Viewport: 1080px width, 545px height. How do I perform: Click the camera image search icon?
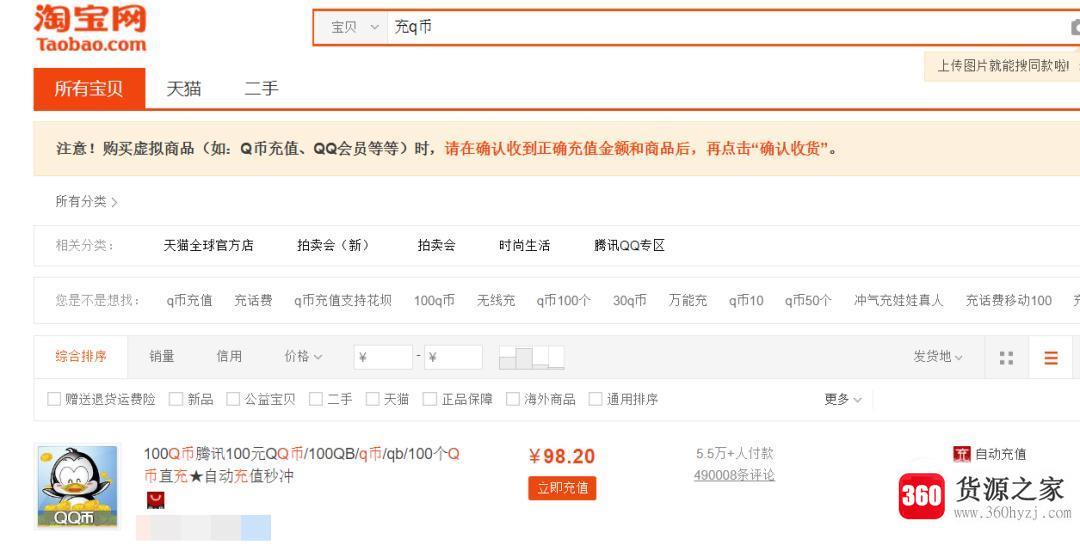(1075, 28)
